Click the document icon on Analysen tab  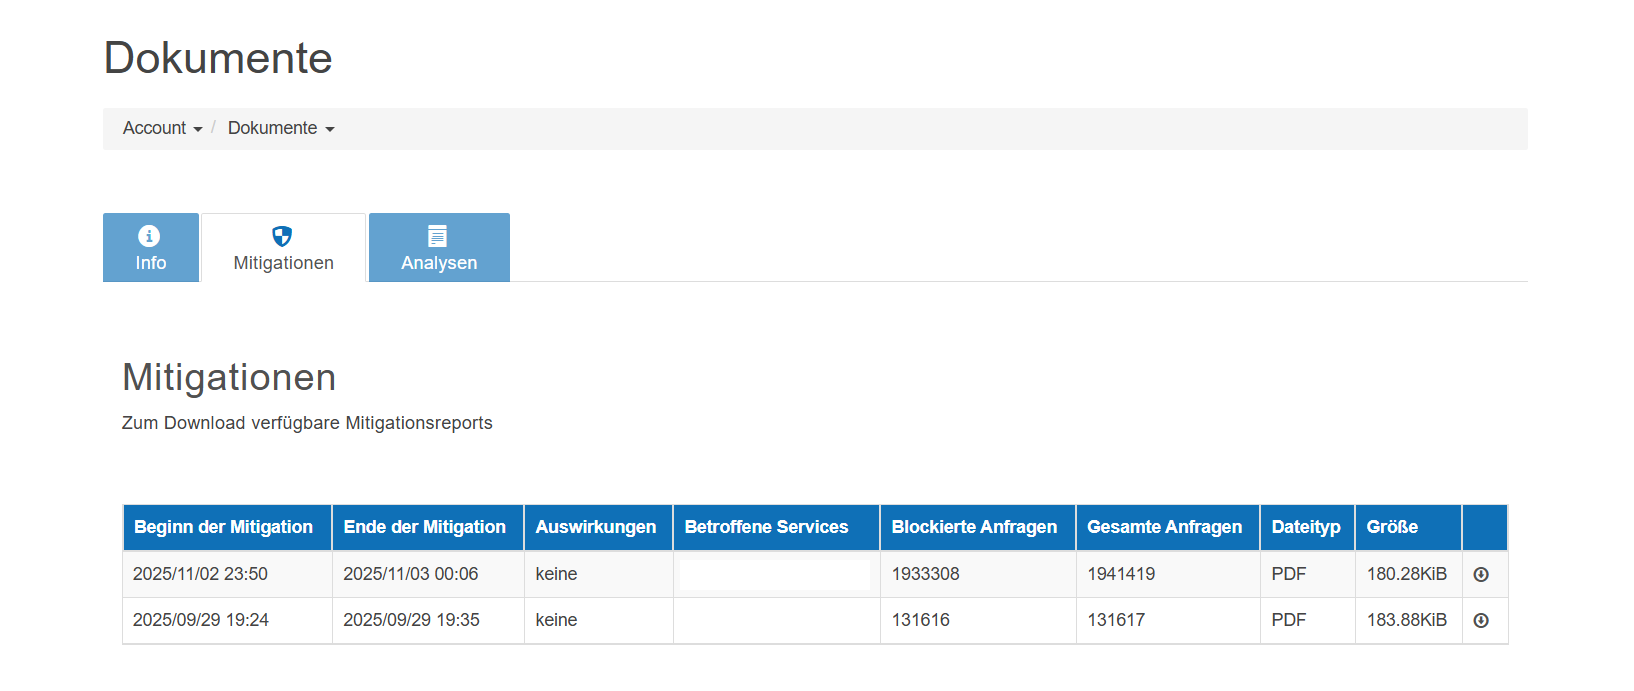point(437,236)
